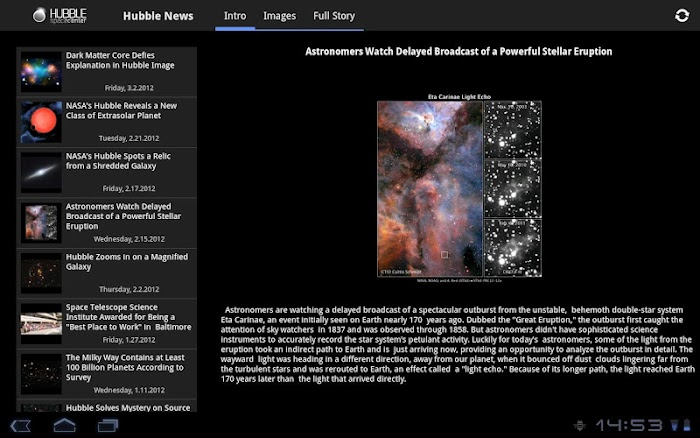Go to the Android home screen
700x438 pixels.
tap(64, 425)
